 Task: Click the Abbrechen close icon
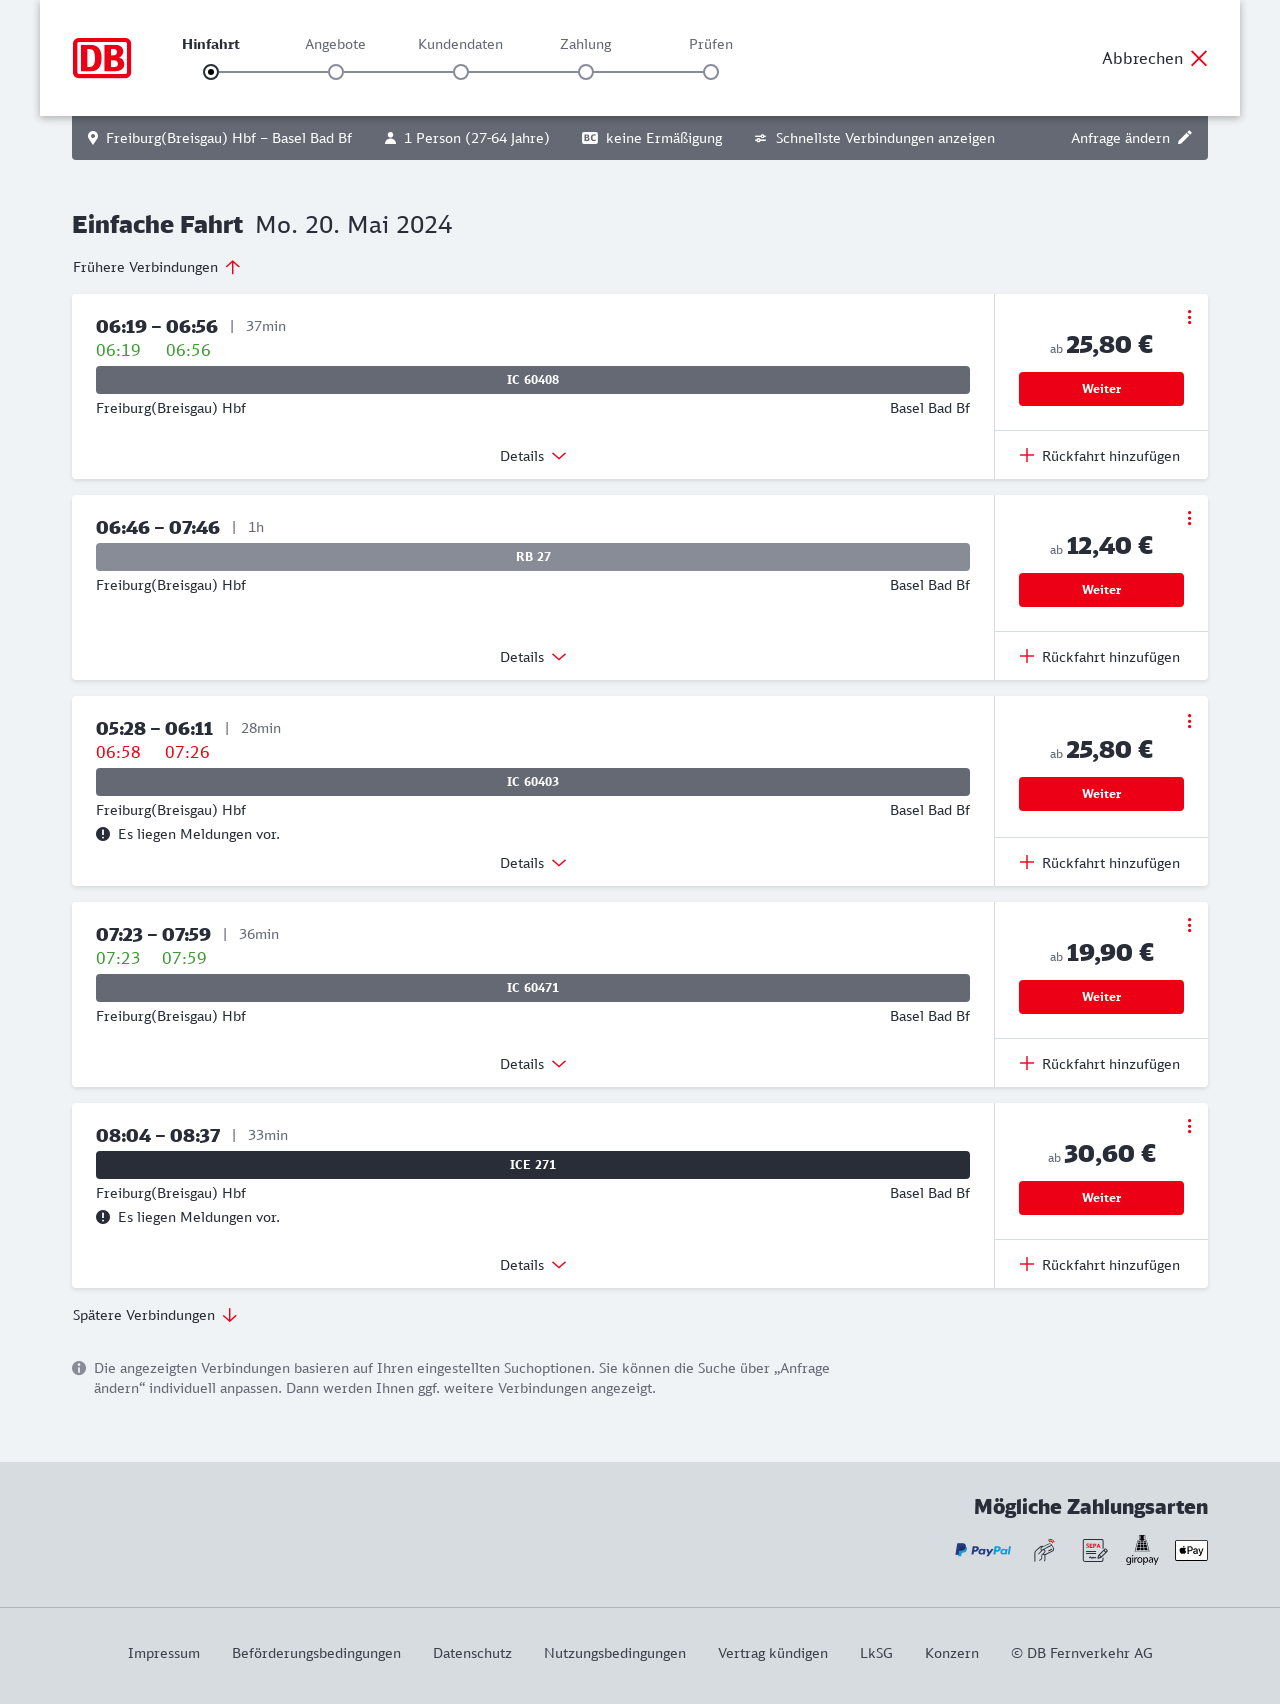click(1199, 58)
